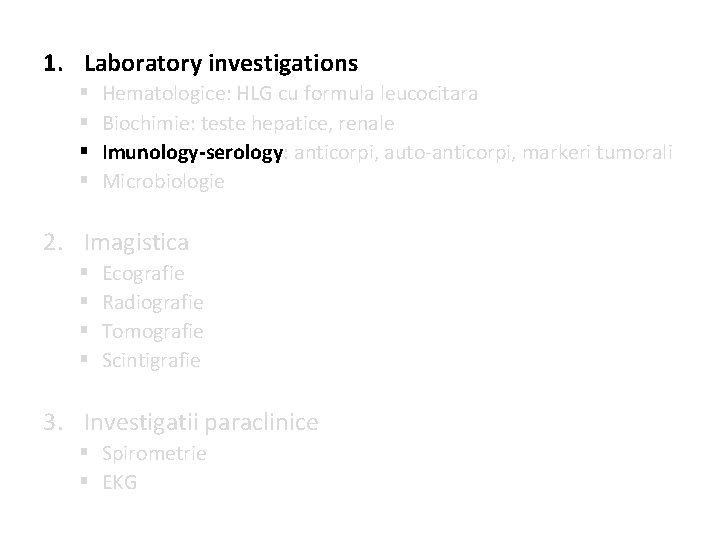Click the bullet marker before "Imunology-serology"
720x540 pixels.
tap(87, 152)
